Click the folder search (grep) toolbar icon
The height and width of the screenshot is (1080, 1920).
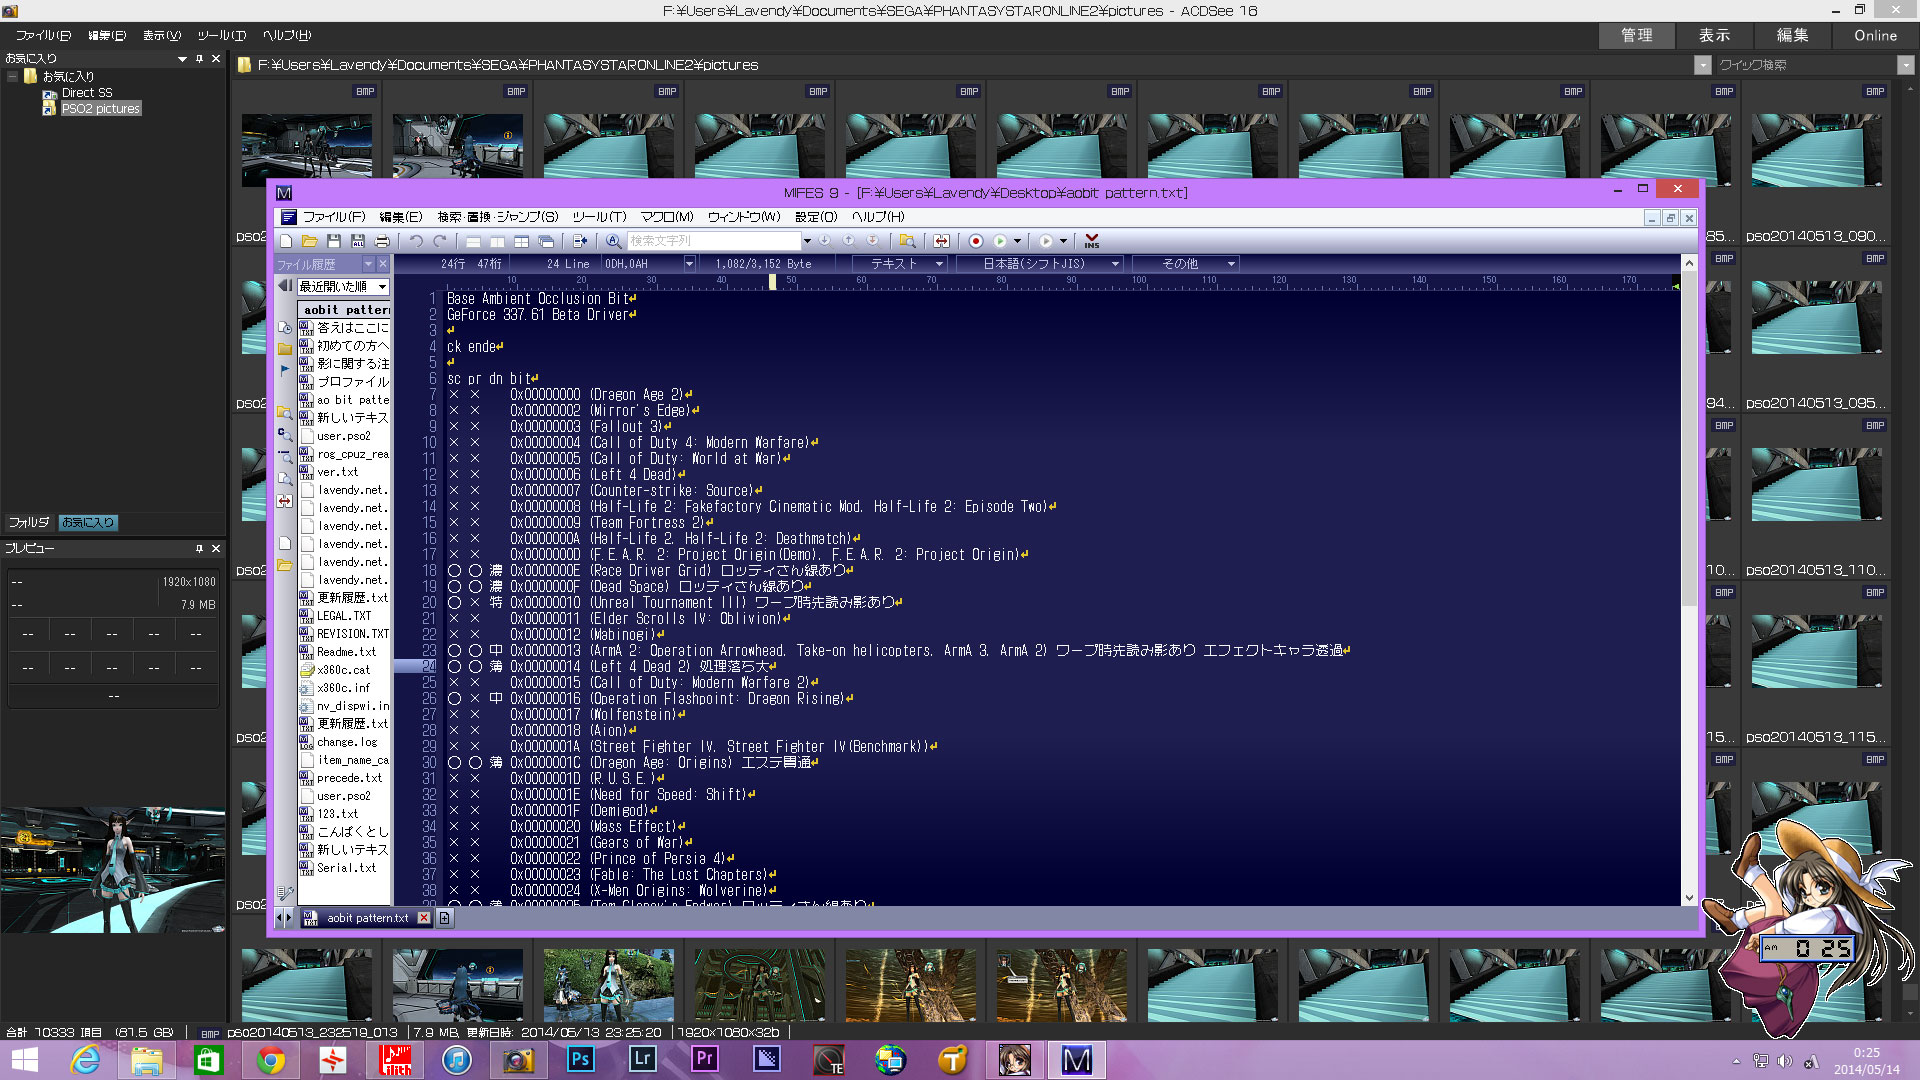(907, 241)
